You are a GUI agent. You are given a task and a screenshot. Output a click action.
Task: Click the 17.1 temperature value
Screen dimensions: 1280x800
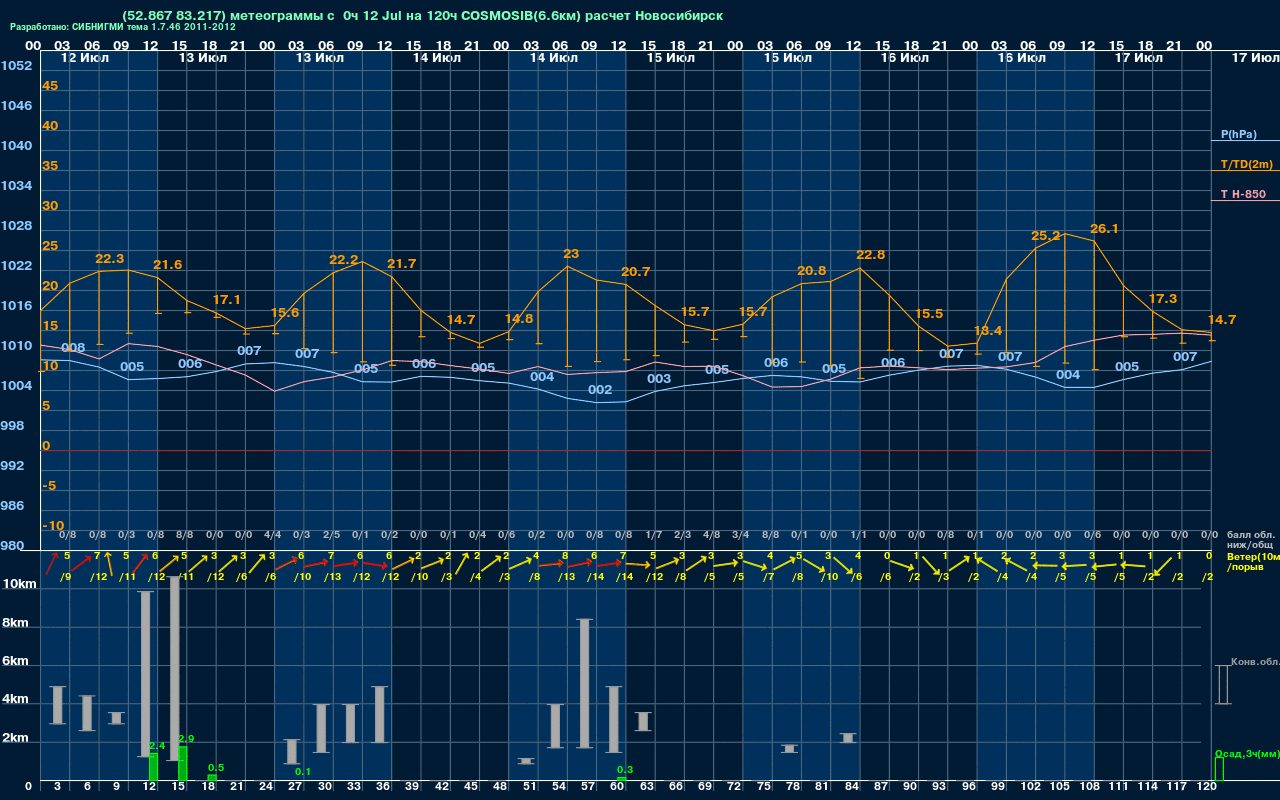coord(226,300)
